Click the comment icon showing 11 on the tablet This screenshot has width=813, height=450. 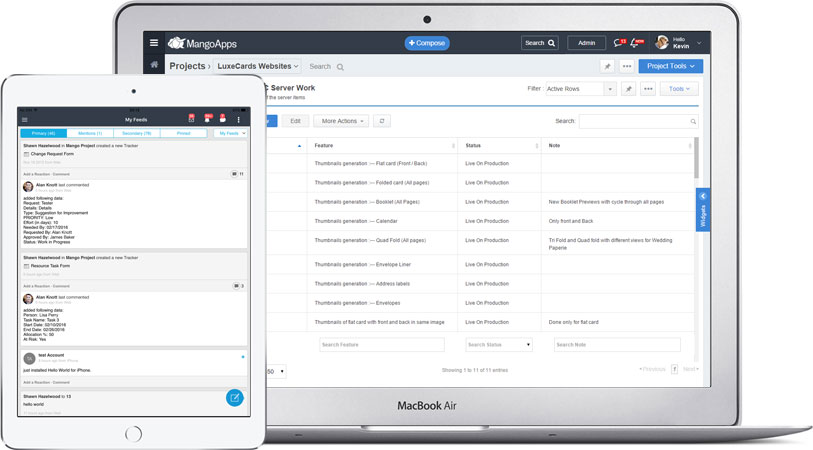click(x=234, y=174)
